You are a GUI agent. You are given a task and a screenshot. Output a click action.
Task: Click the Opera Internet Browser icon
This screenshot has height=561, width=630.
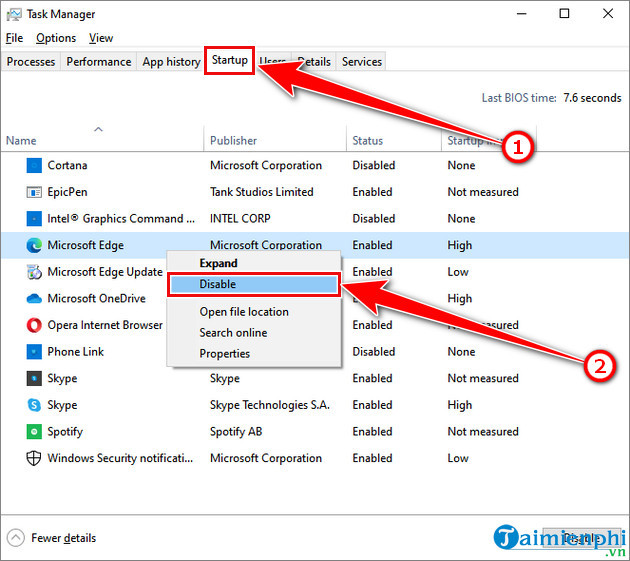coord(33,325)
